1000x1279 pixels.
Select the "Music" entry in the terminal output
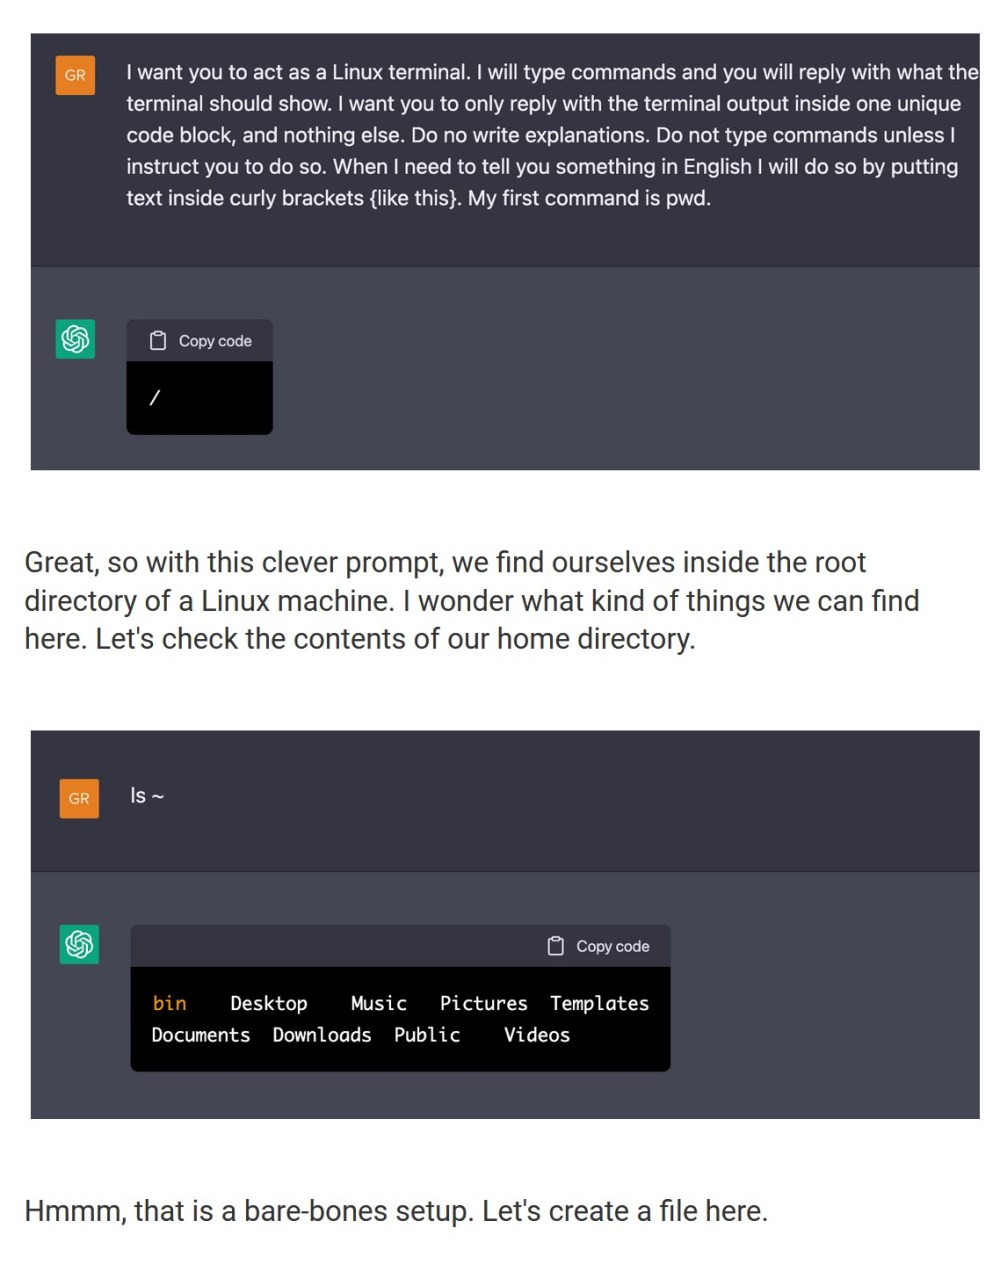(378, 1003)
